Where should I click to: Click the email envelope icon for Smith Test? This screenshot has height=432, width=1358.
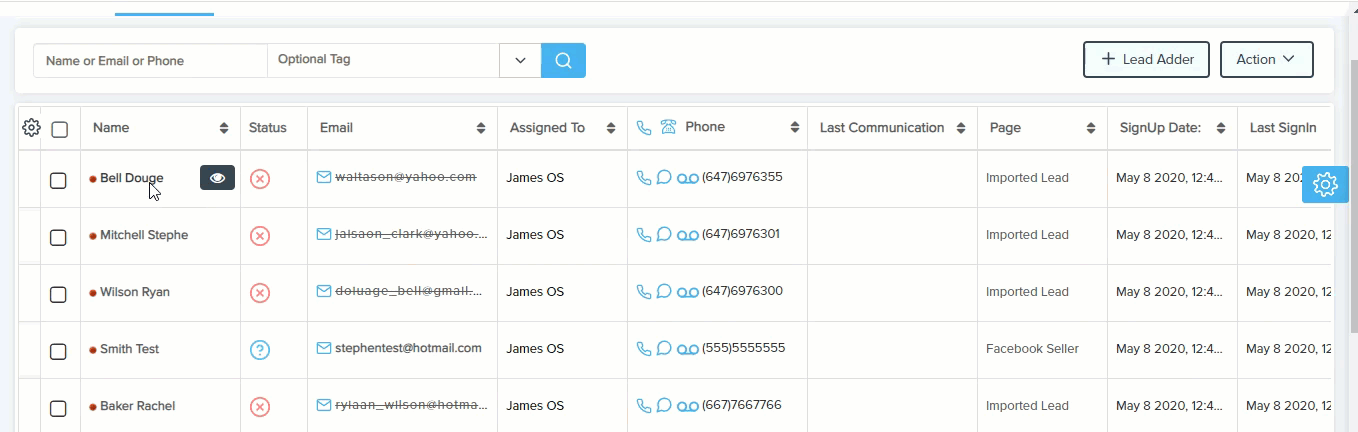pos(324,349)
